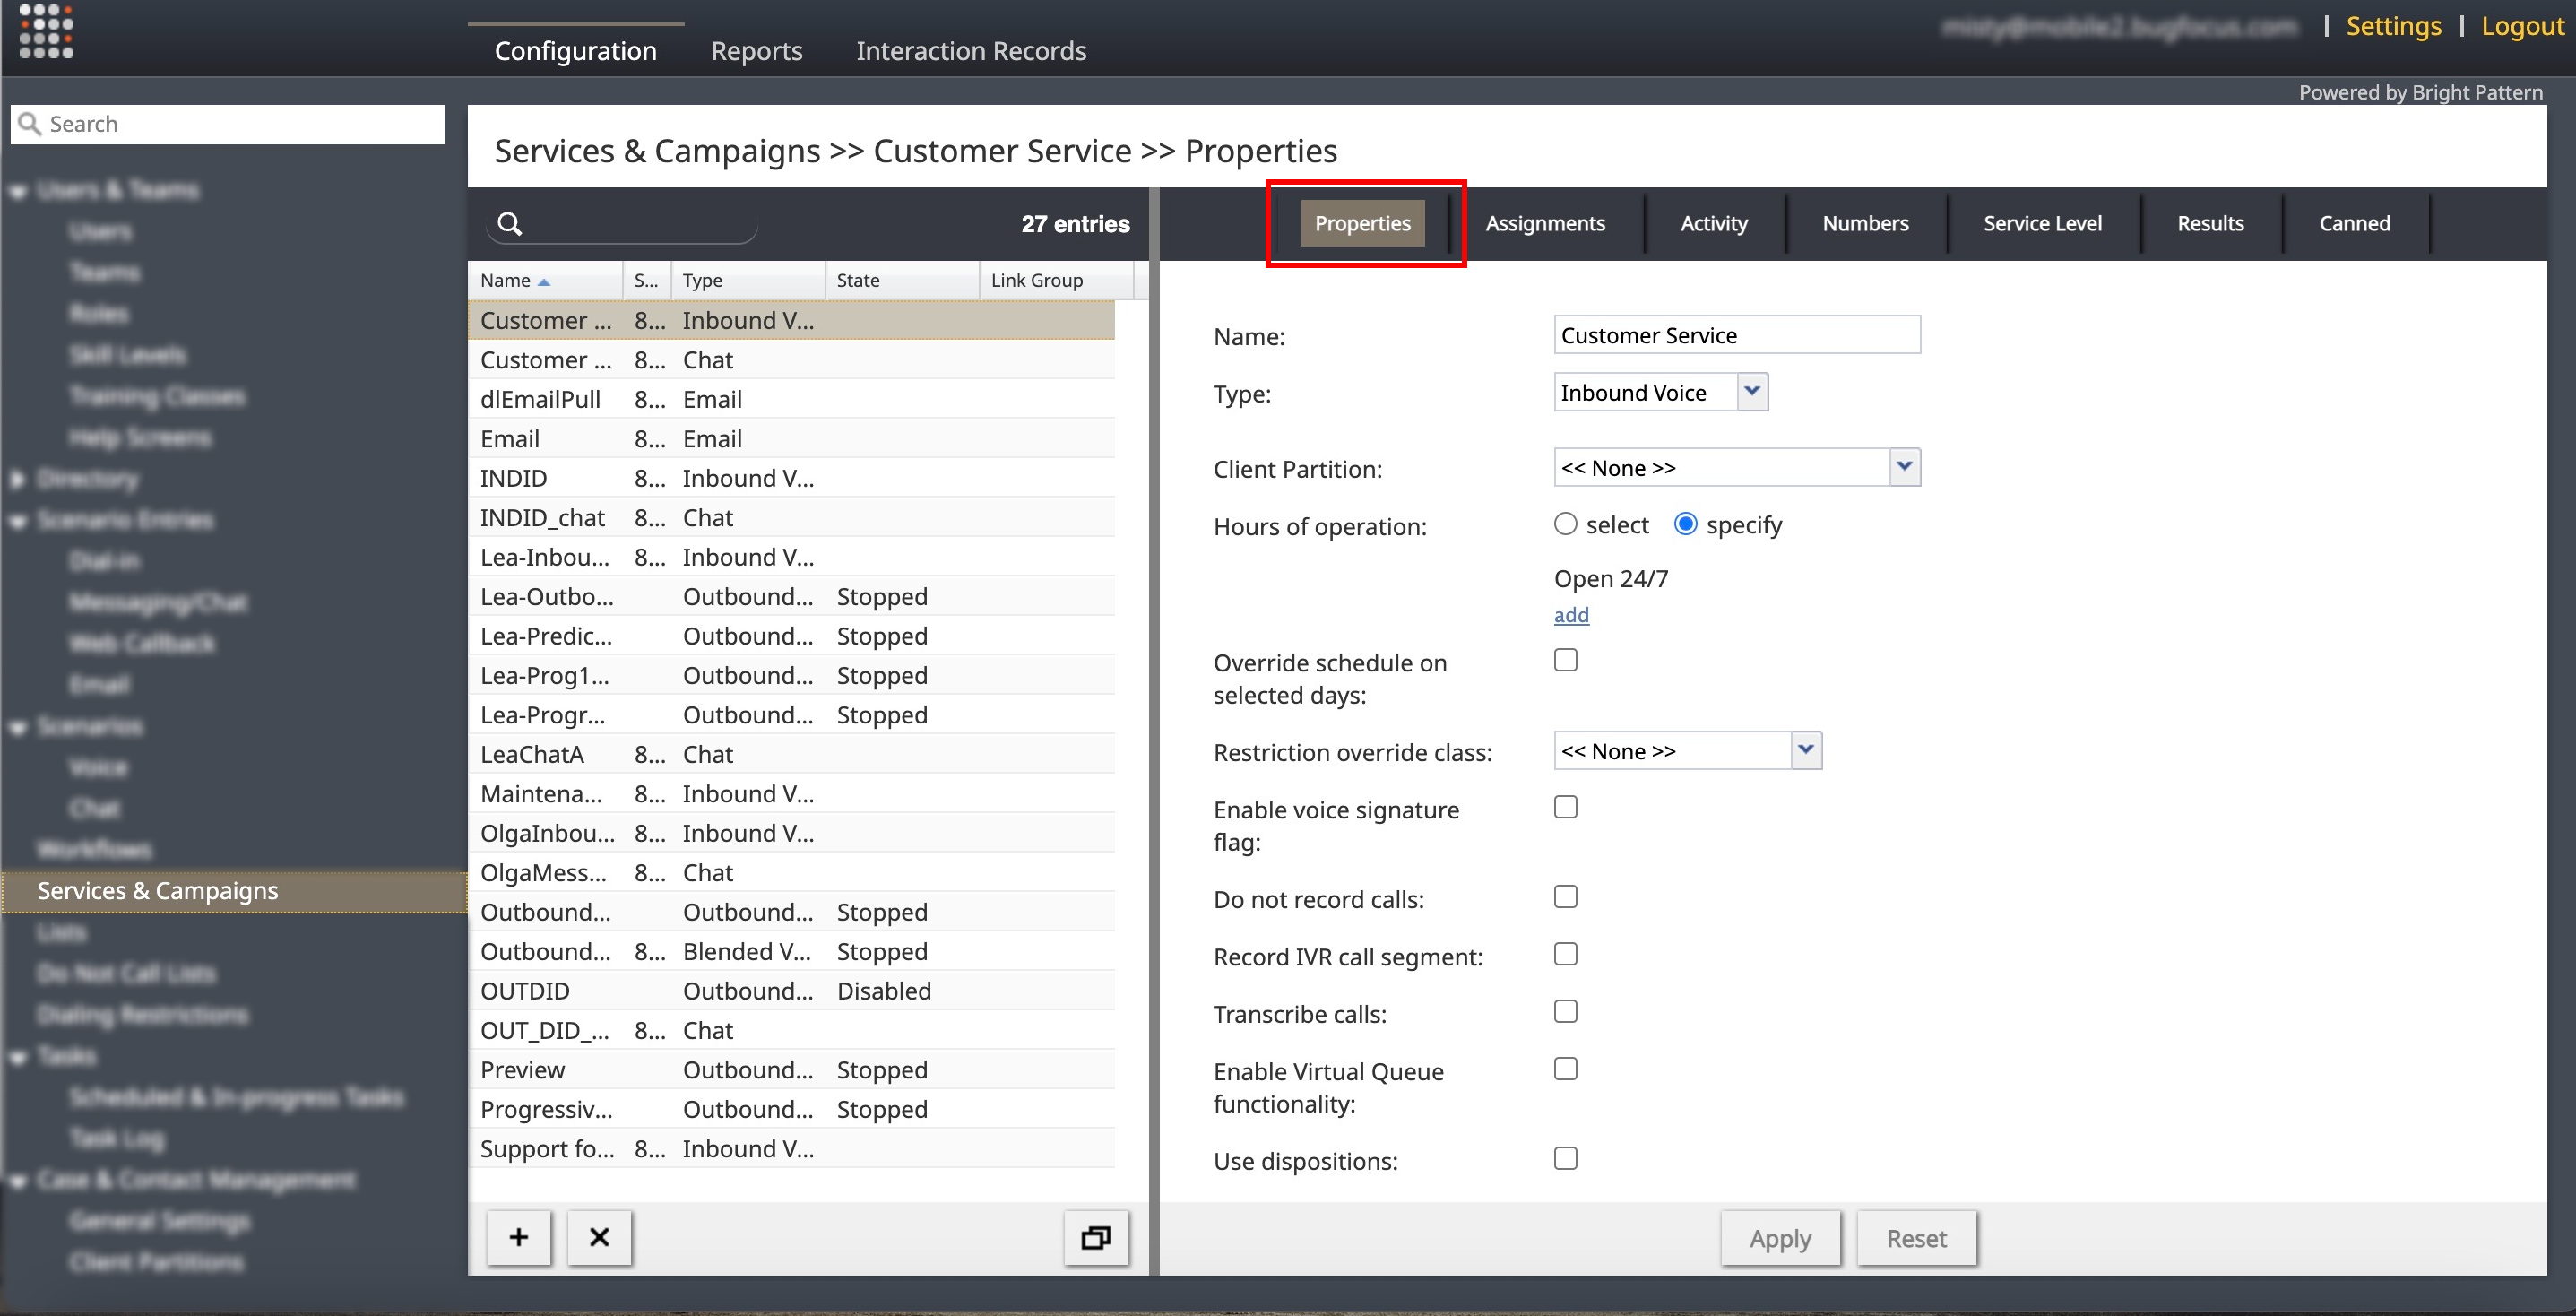2576x1316 pixels.
Task: Collapse the Scenarios tree section
Action: coord(18,727)
